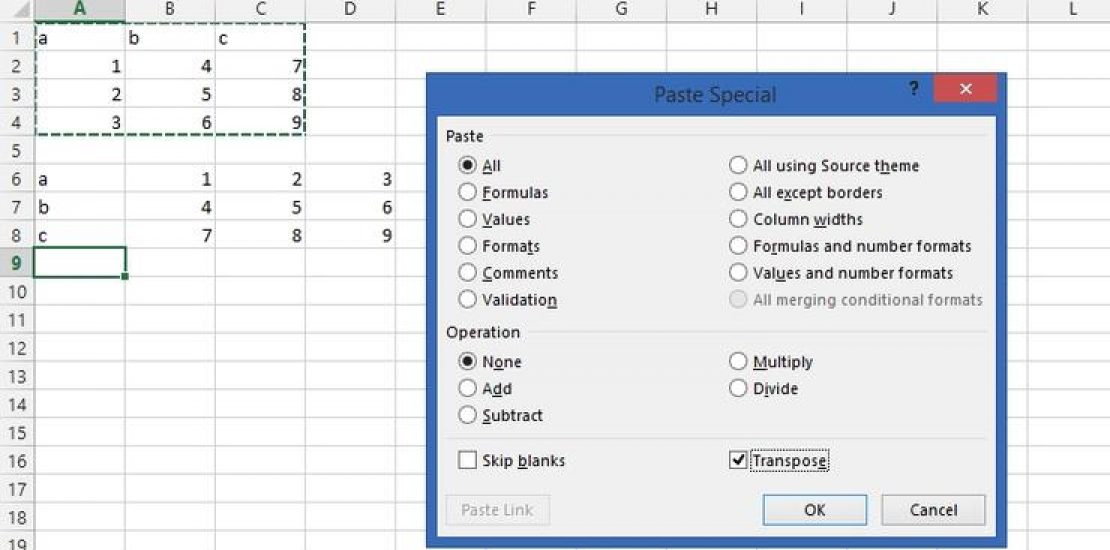Viewport: 1110px width, 550px height.
Task: Click cell A6 containing letter a
Action: pyautogui.click(x=79, y=181)
